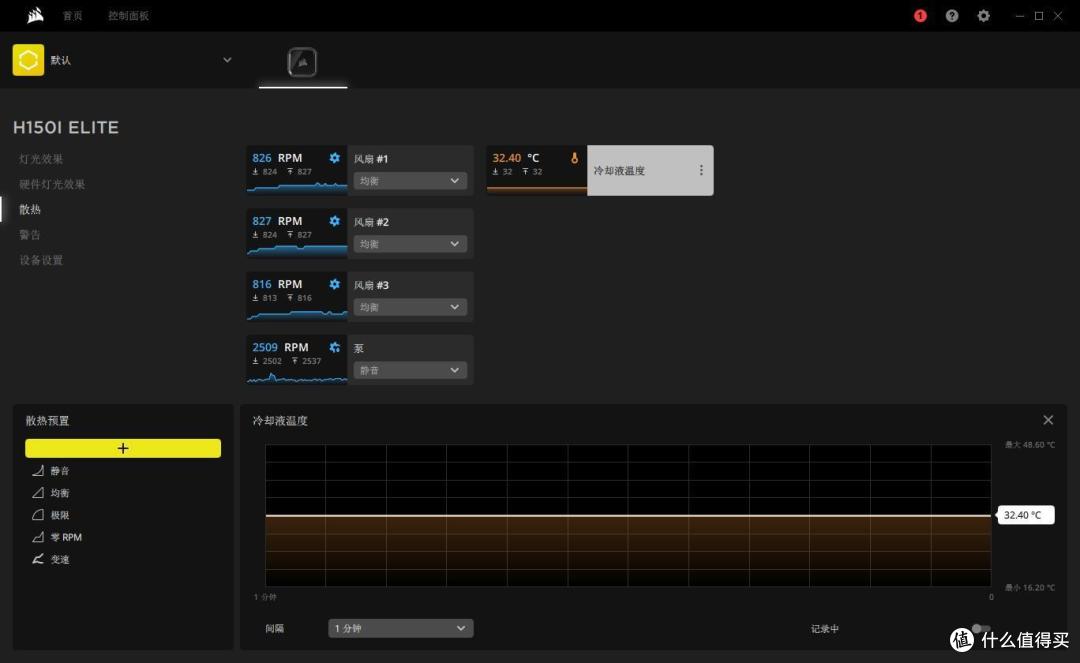Select 散热 cooling in sidebar

pos(30,209)
